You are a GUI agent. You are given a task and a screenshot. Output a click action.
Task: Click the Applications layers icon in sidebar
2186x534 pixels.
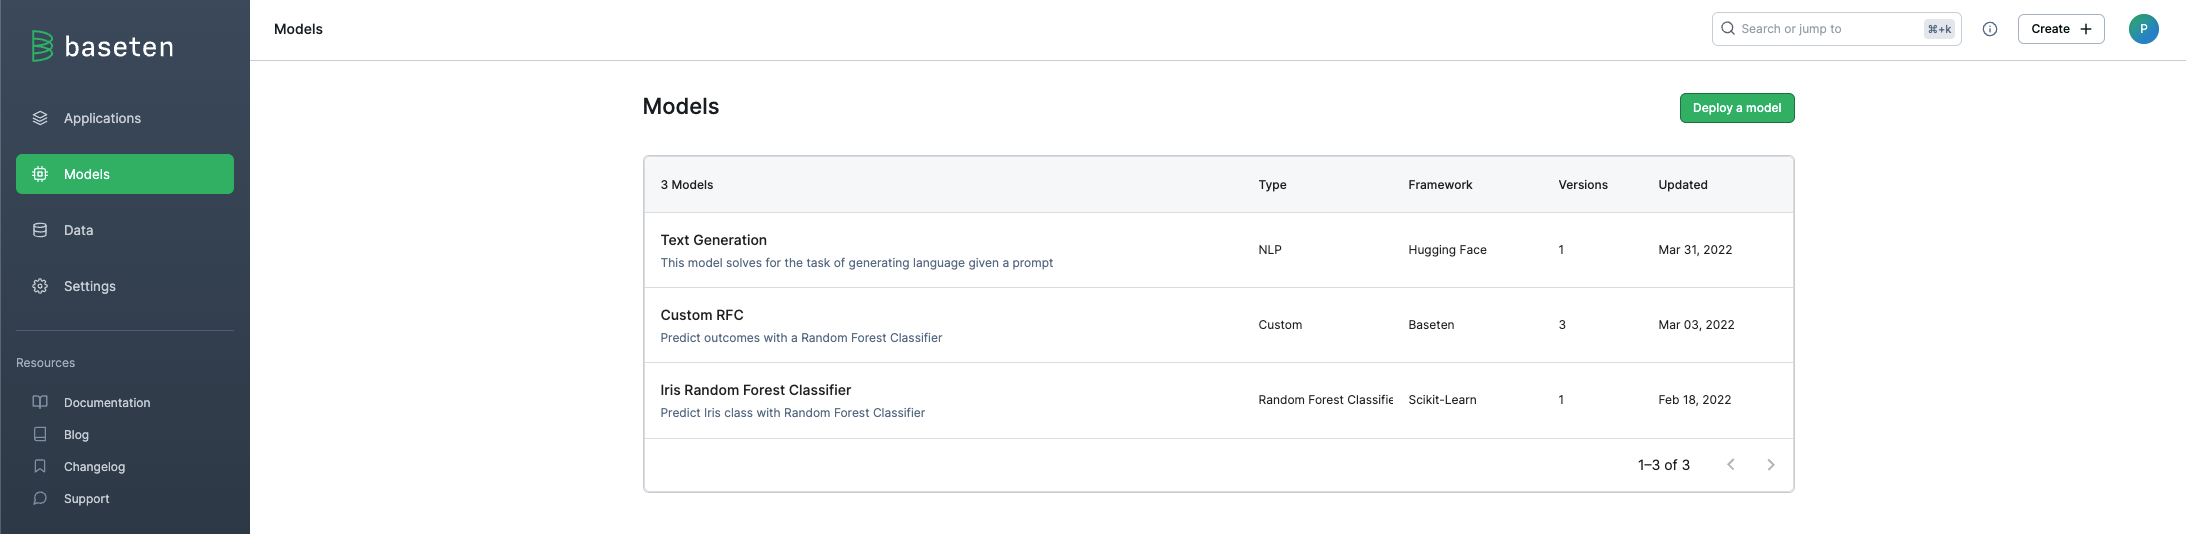click(40, 118)
